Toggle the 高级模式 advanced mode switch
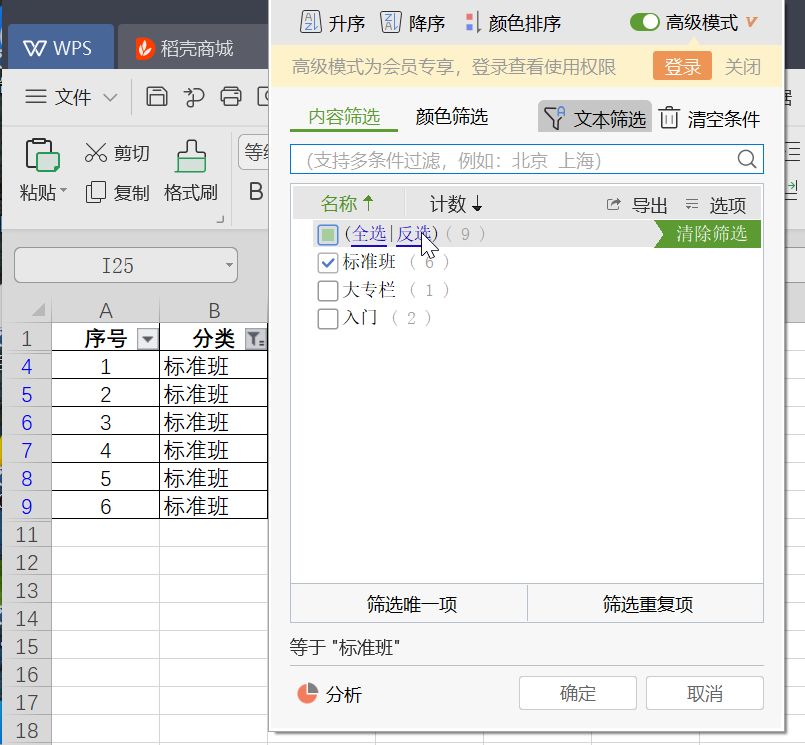This screenshot has width=805, height=745. 644,22
